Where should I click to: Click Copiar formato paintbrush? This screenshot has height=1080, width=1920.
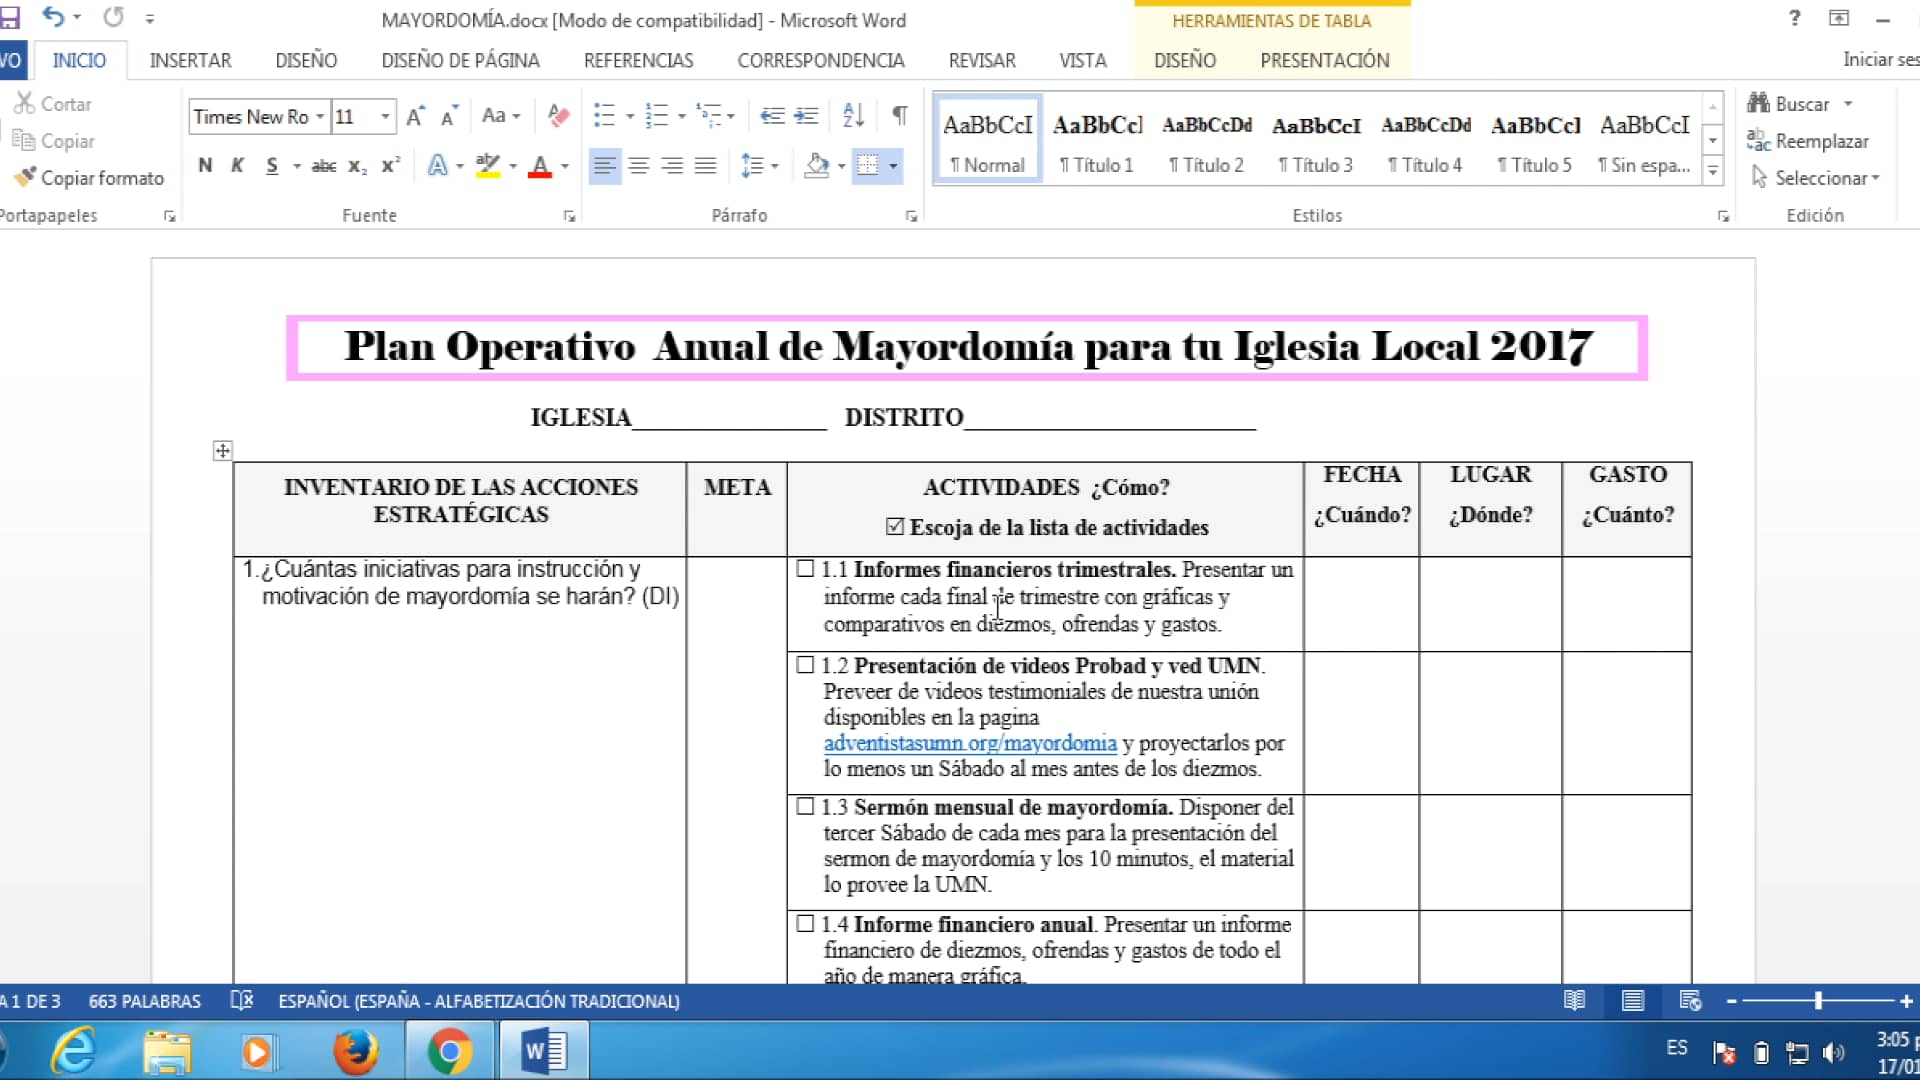point(25,177)
